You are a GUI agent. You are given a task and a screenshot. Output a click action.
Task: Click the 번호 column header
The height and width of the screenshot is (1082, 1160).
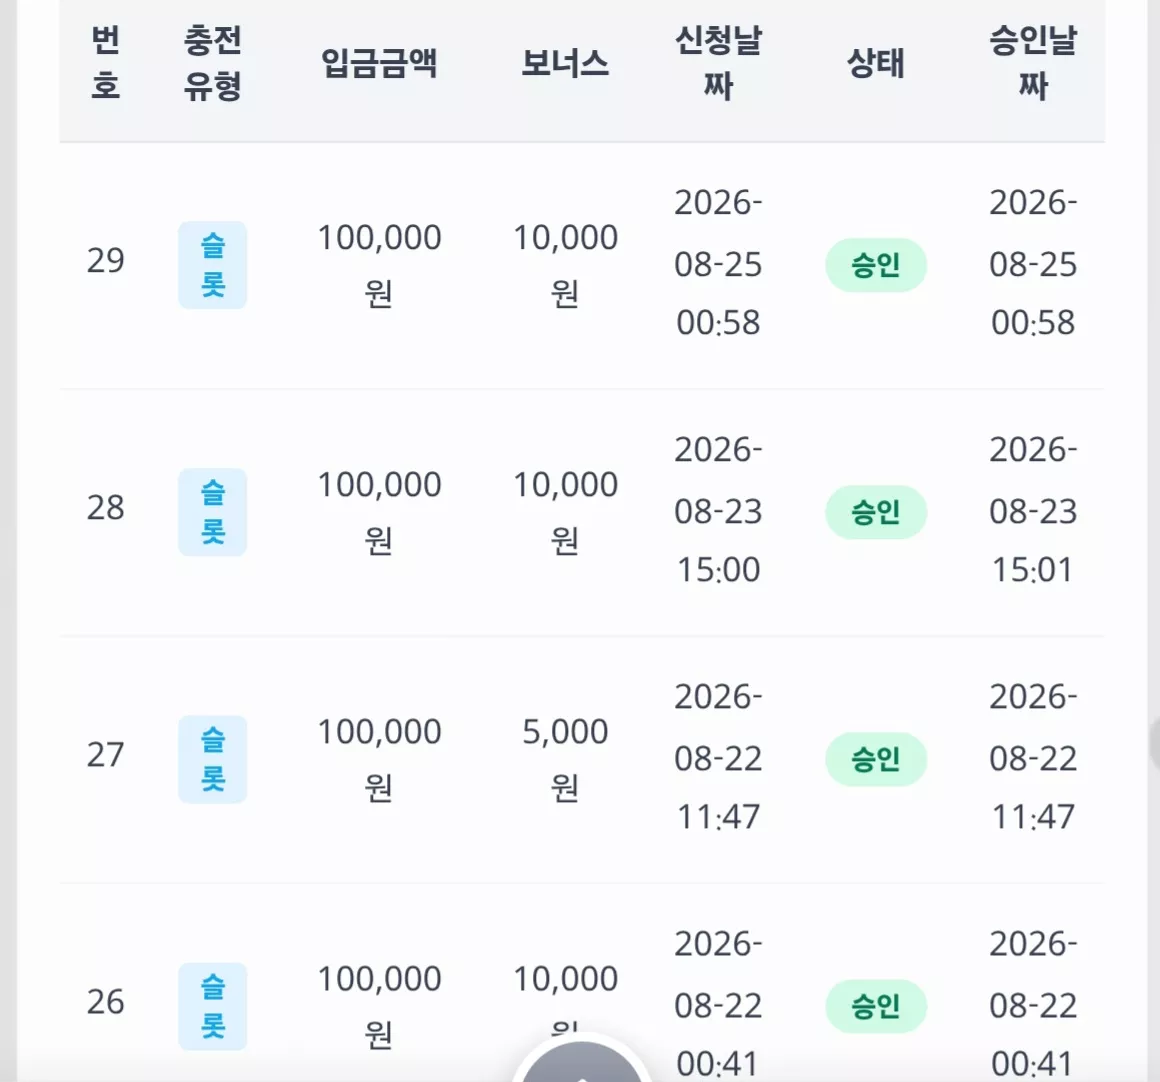[x=105, y=62]
